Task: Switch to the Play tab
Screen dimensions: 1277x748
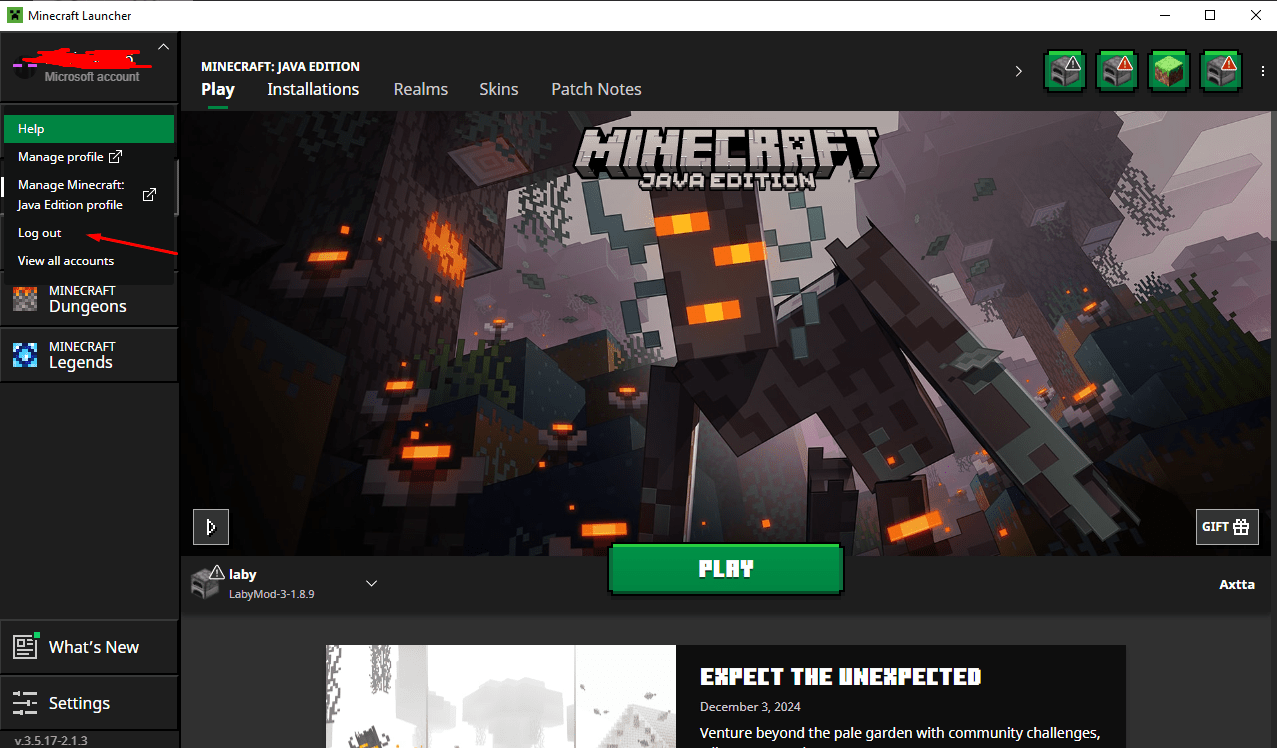Action: (x=218, y=89)
